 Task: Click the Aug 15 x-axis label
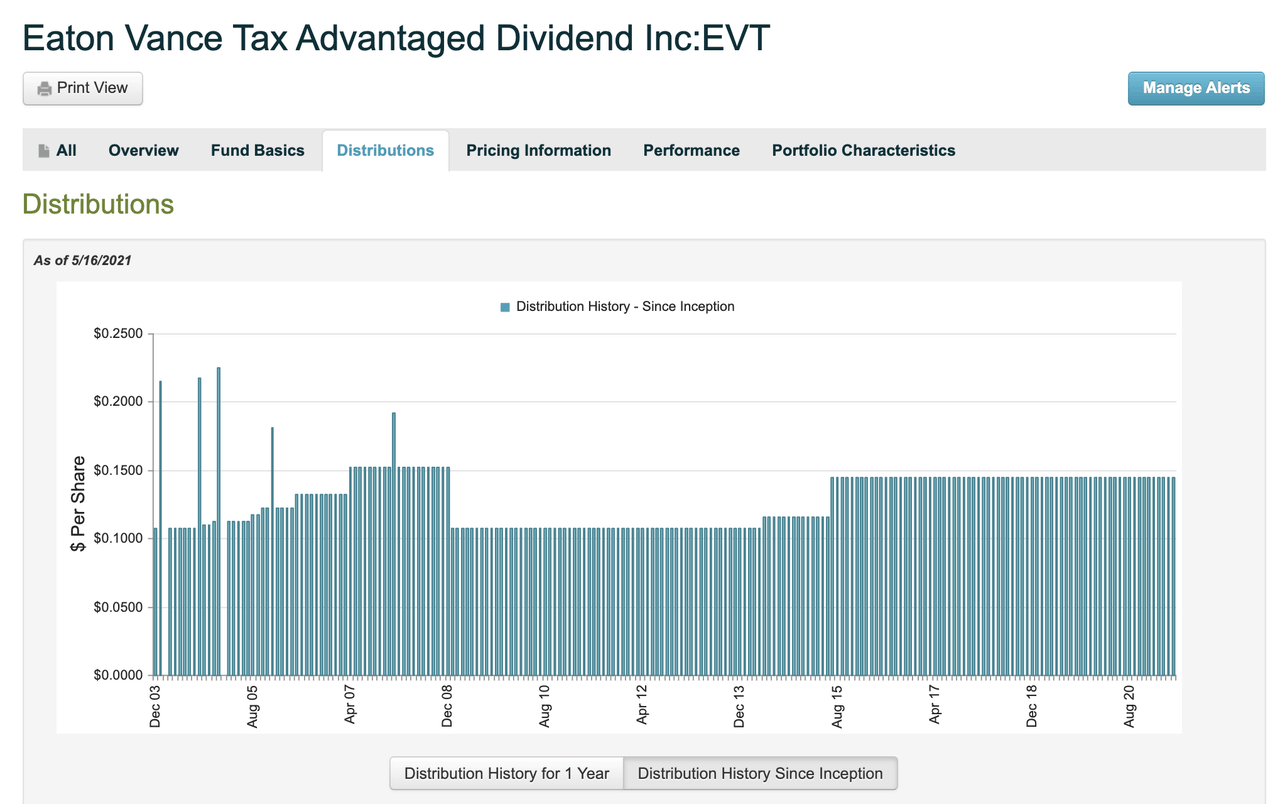[837, 706]
